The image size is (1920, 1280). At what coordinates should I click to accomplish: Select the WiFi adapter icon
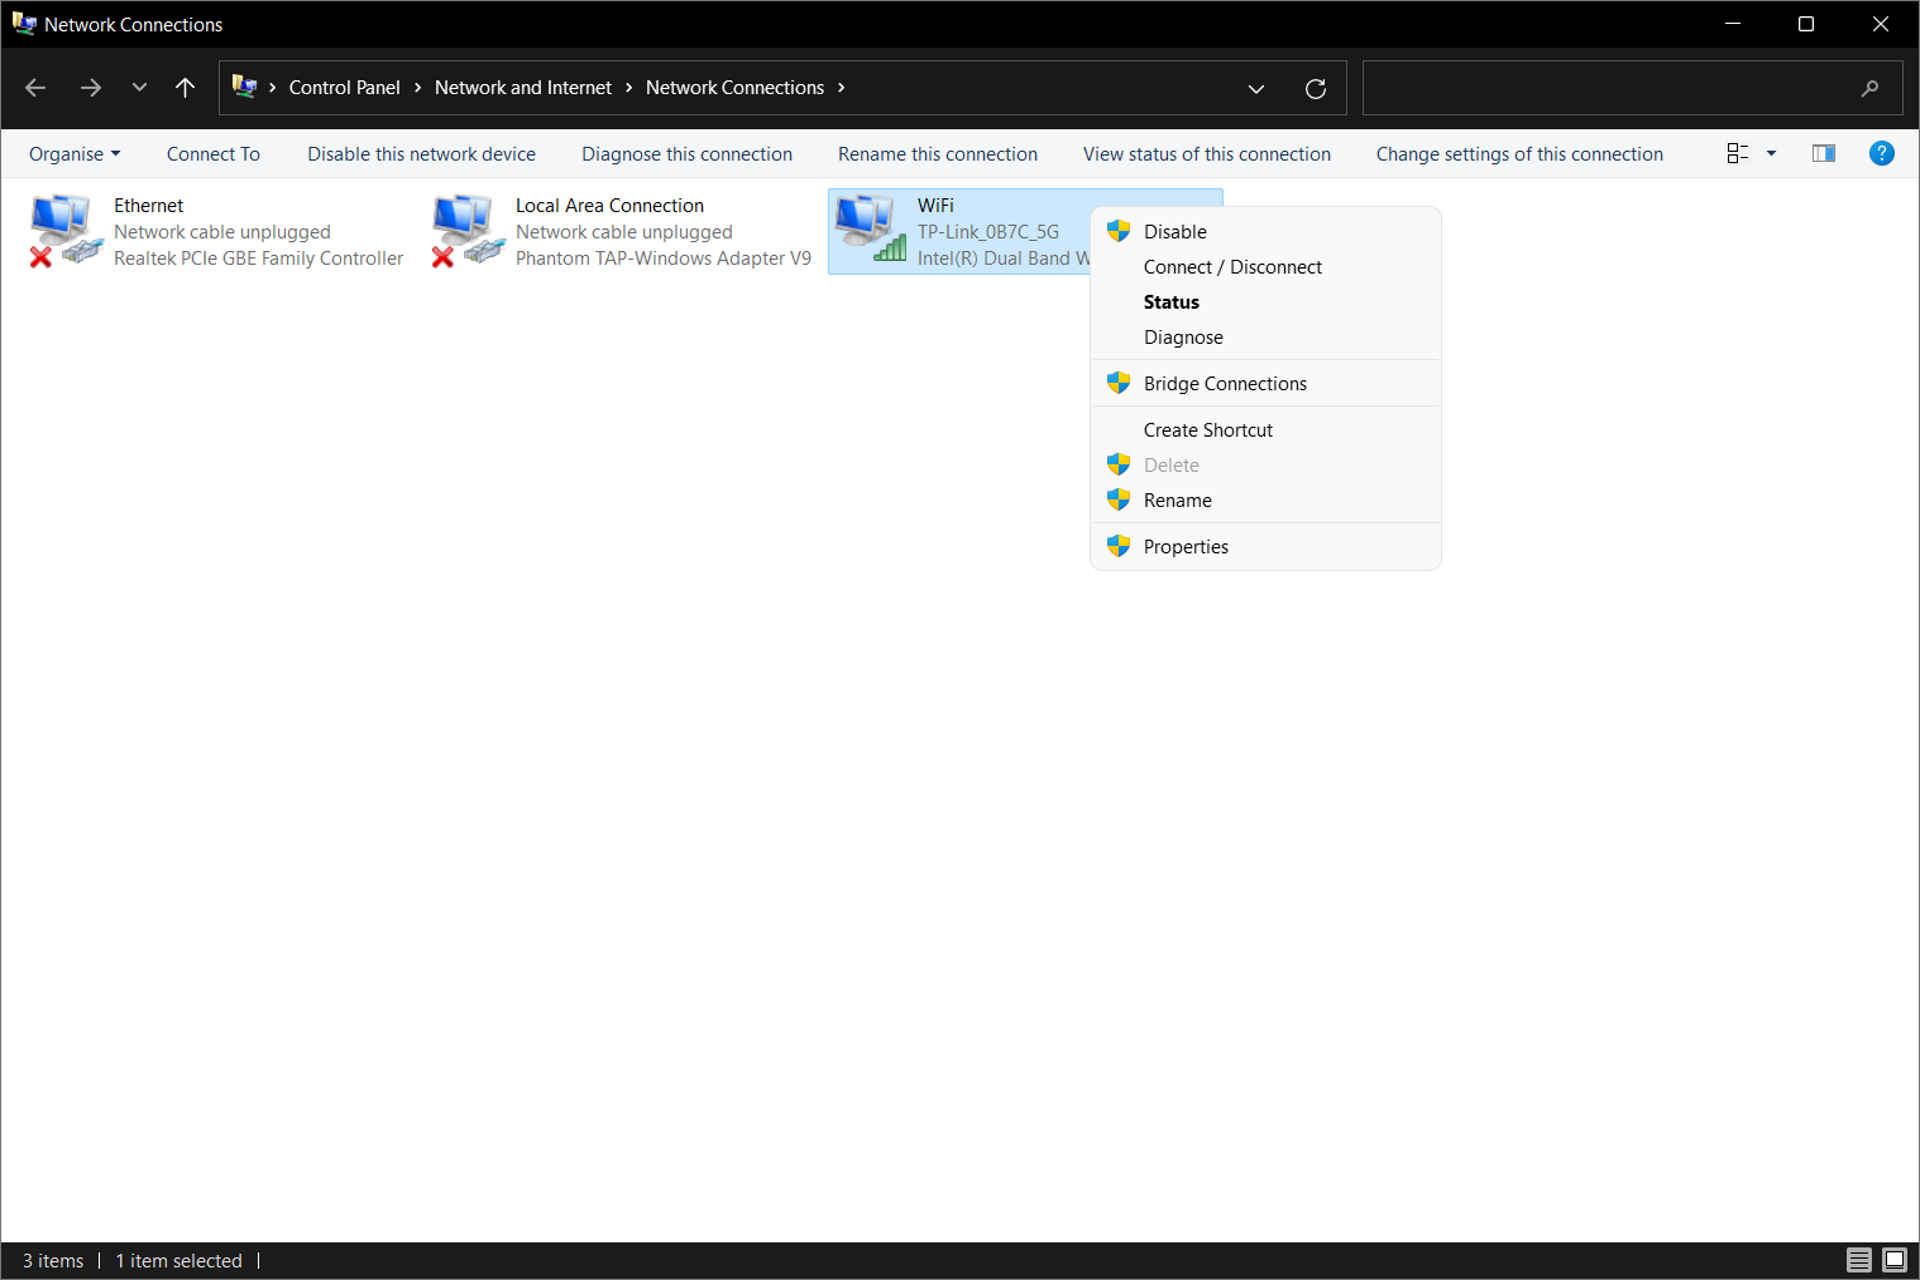(x=870, y=231)
